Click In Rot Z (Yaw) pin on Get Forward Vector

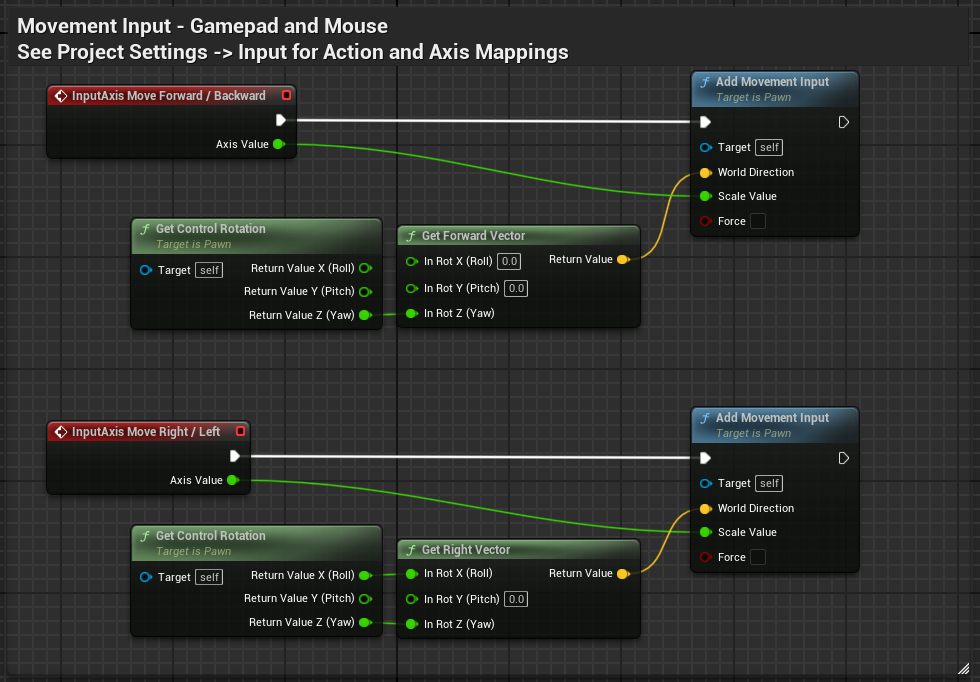[x=411, y=313]
